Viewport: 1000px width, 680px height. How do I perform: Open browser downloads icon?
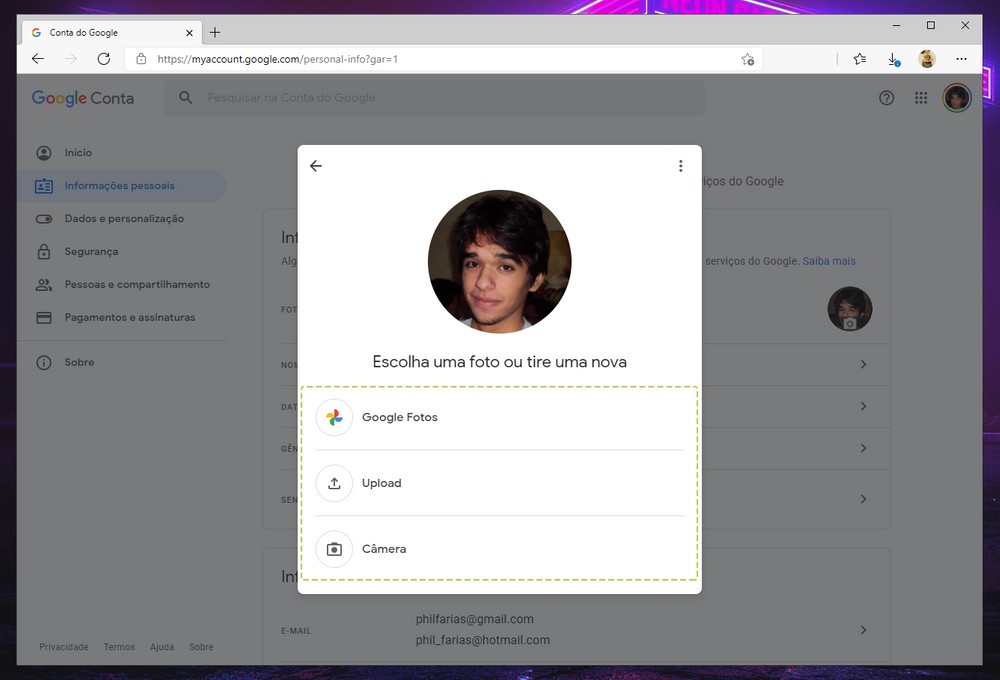pyautogui.click(x=894, y=59)
